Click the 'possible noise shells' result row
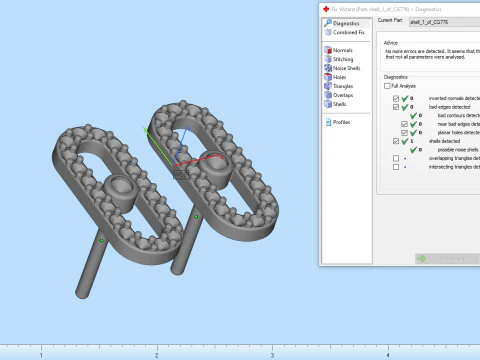The image size is (480, 360). point(445,150)
